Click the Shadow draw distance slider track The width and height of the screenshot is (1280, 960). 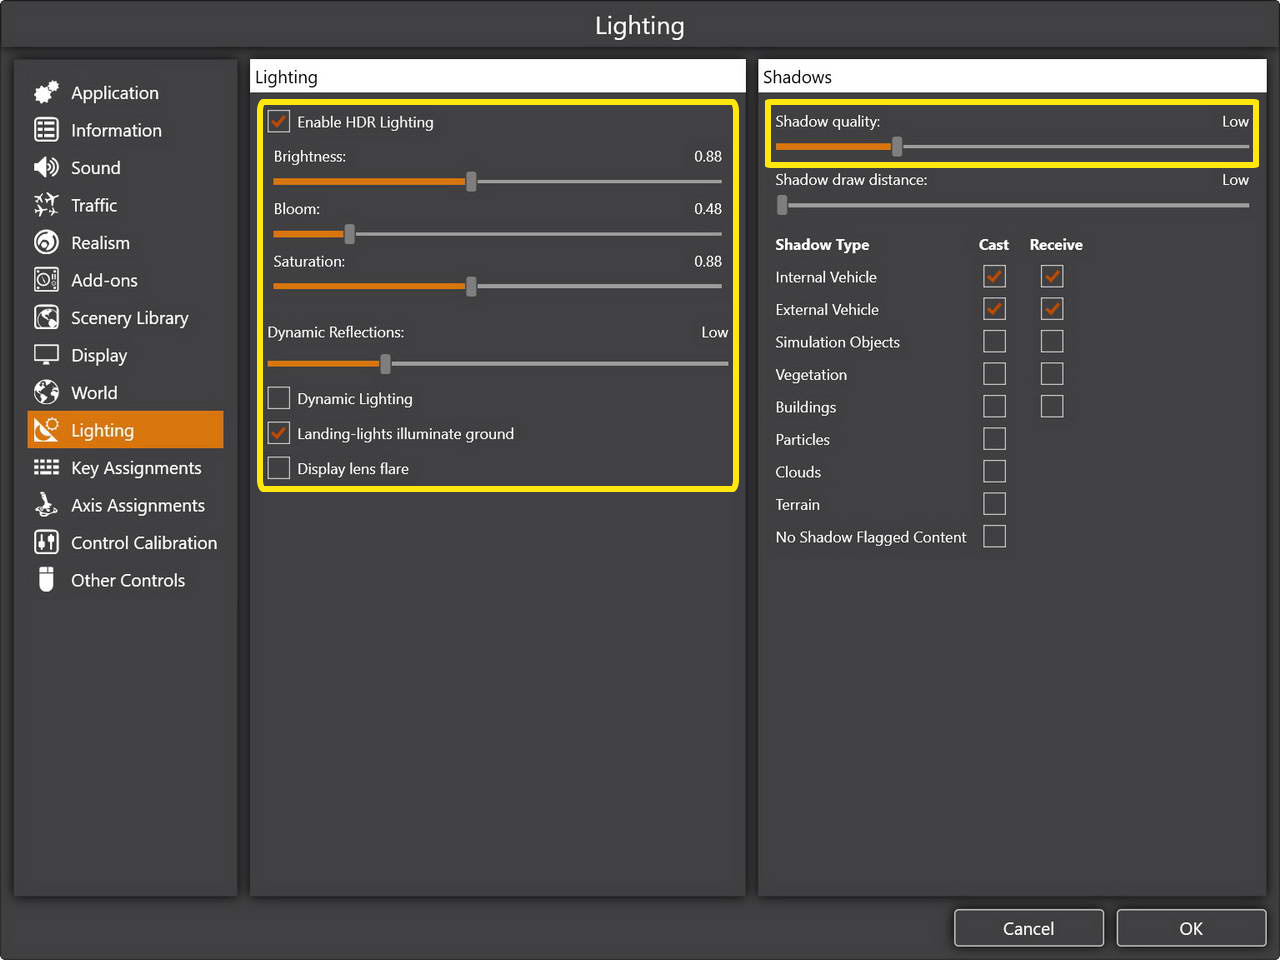pyautogui.click(x=1015, y=205)
